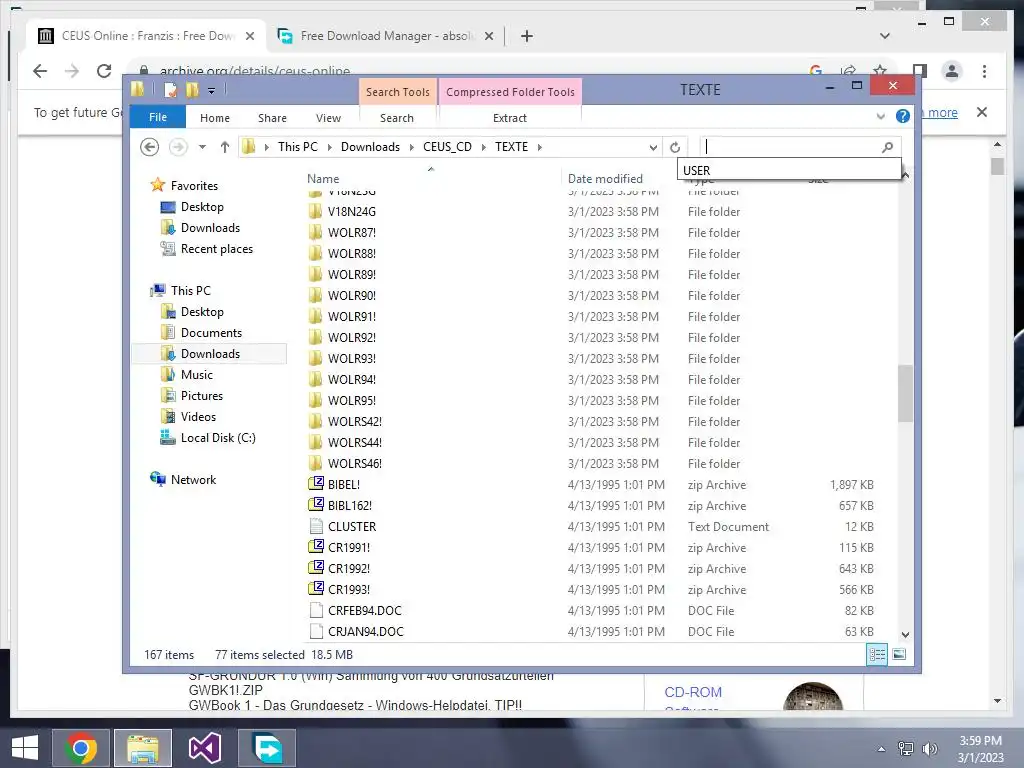Expand the ribbon chevron
The image size is (1024, 768).
click(880, 117)
